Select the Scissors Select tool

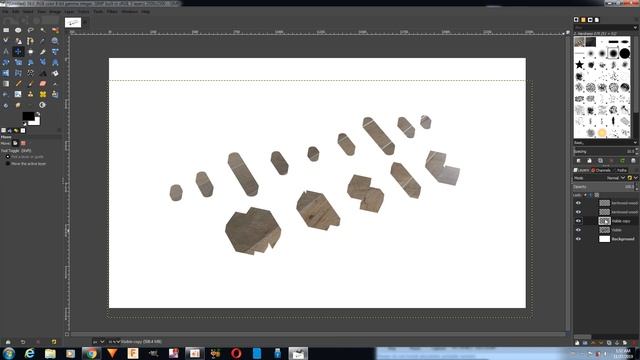[6, 41]
